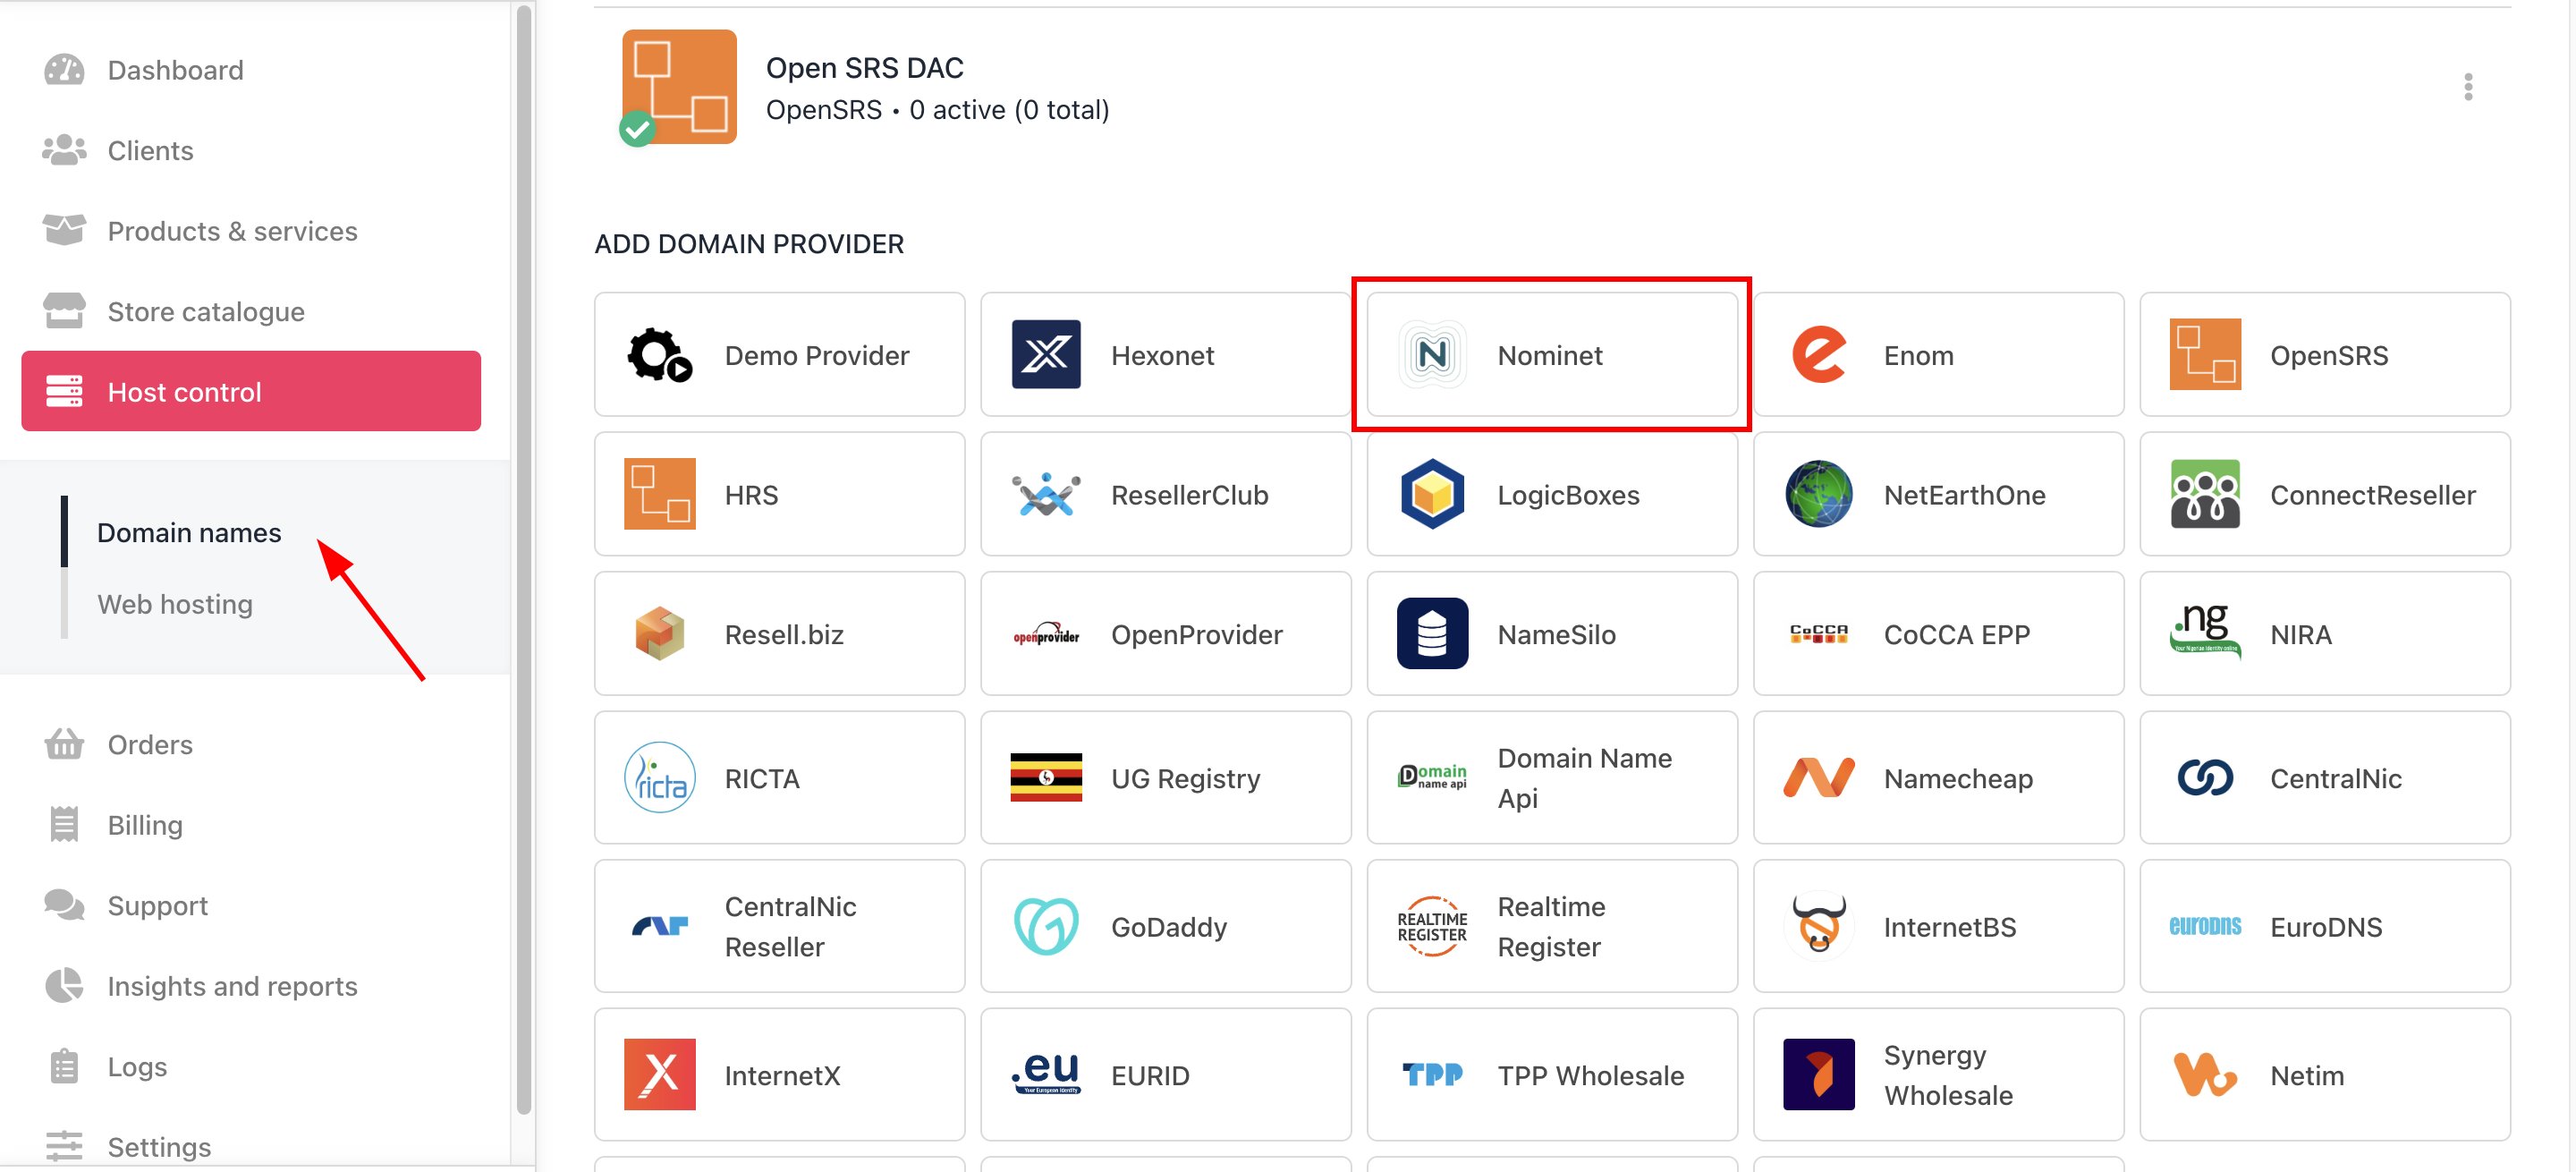Open the Billing section

(251, 825)
